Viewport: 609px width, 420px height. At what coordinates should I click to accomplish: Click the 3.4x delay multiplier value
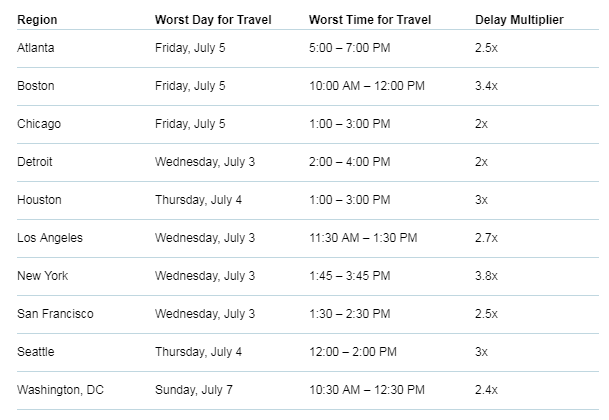pyautogui.click(x=486, y=86)
